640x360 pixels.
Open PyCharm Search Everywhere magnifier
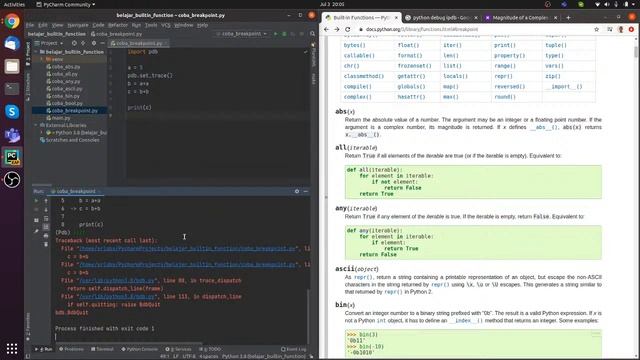(313, 34)
